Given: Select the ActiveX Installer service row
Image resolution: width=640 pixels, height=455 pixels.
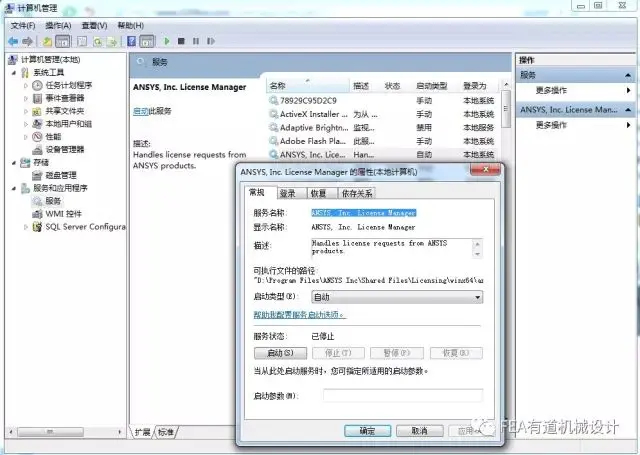Looking at the screenshot, I should [x=382, y=114].
